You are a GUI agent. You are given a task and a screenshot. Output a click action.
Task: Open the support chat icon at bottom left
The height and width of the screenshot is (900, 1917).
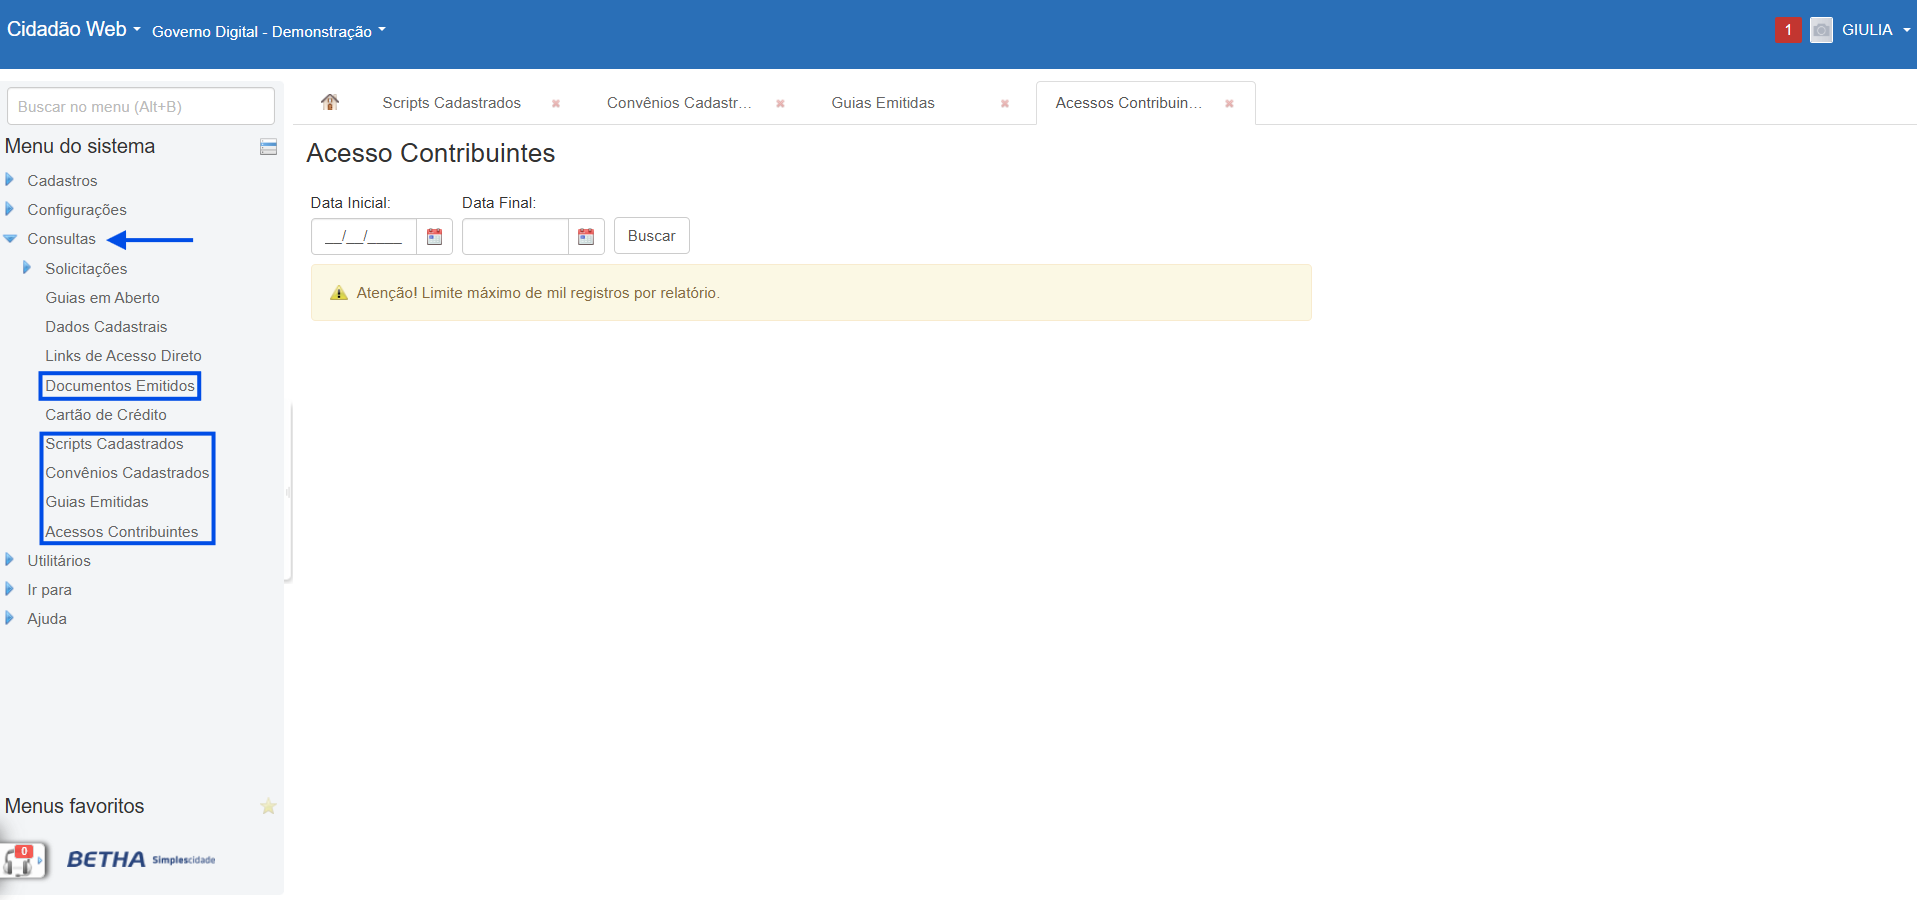pyautogui.click(x=23, y=860)
